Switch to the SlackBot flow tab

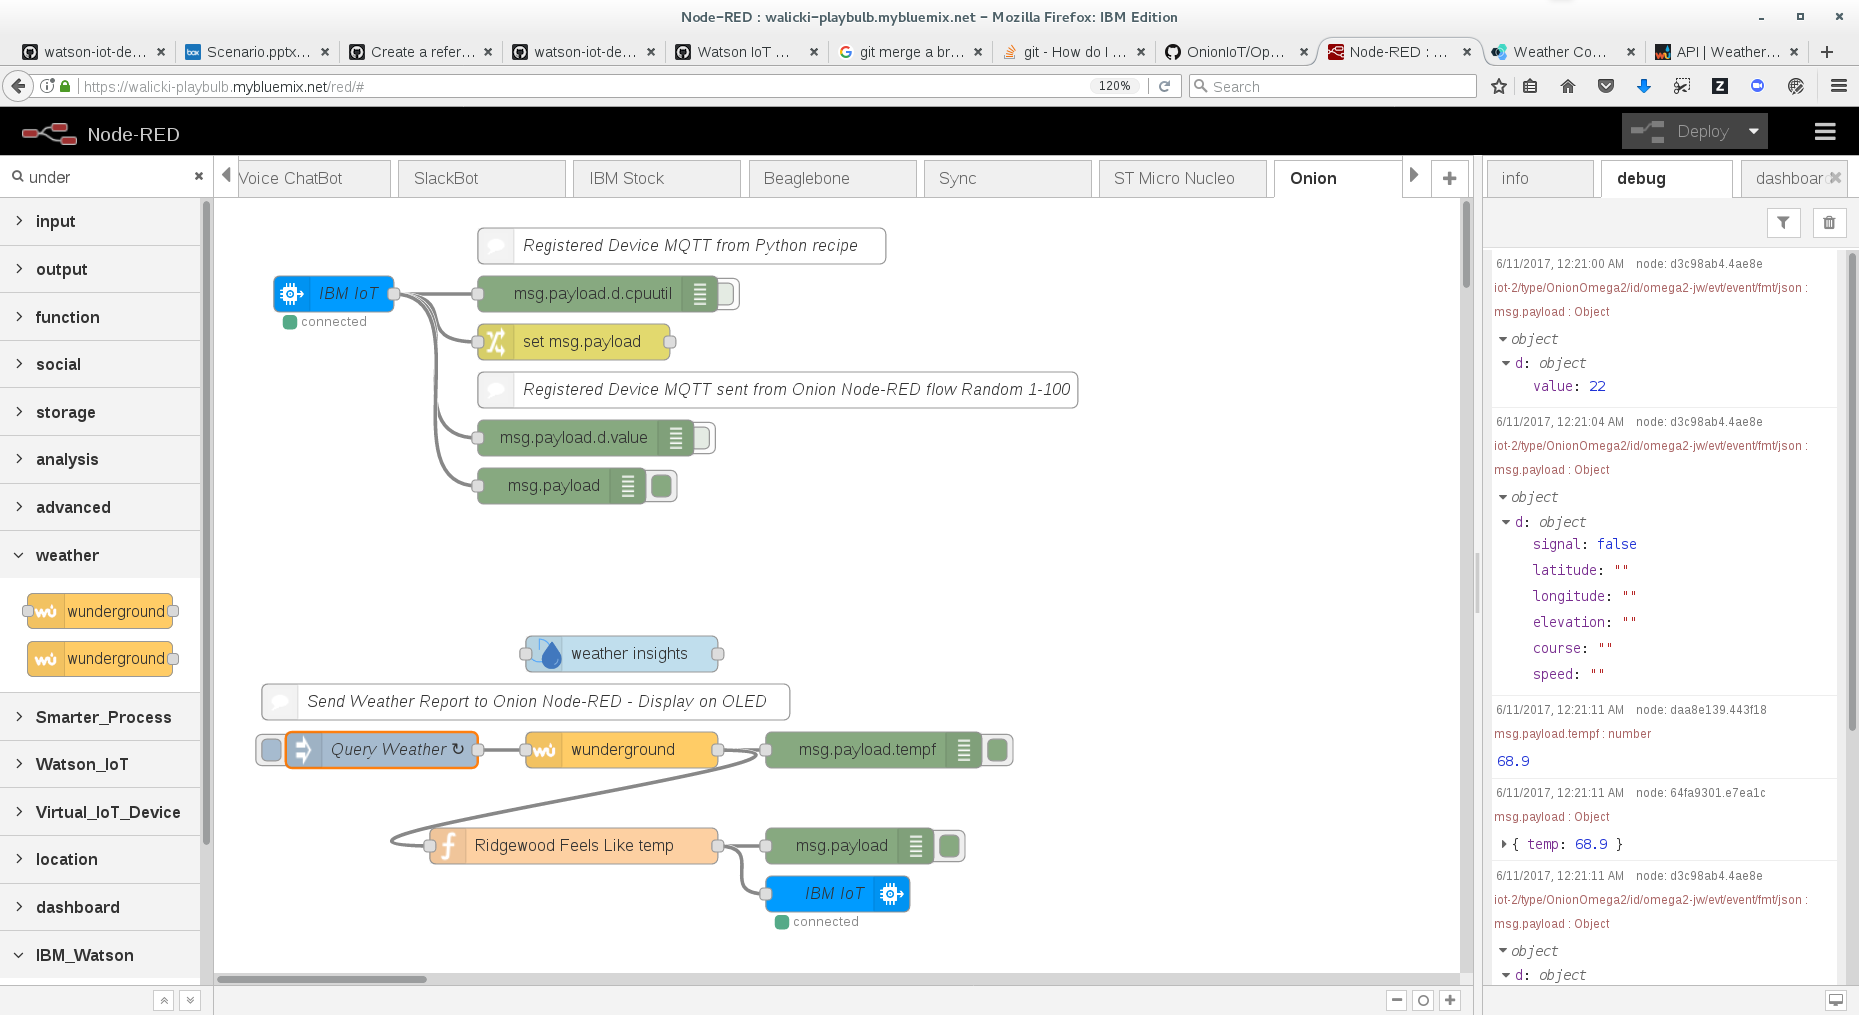481,179
